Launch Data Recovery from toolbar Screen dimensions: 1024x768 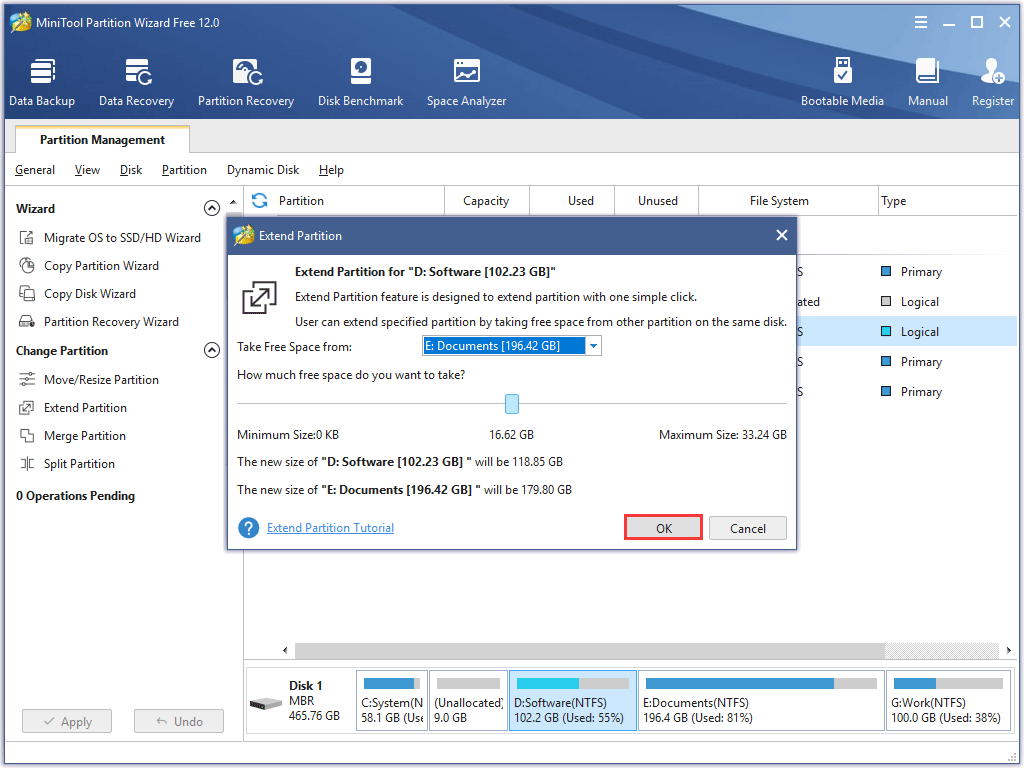[136, 82]
